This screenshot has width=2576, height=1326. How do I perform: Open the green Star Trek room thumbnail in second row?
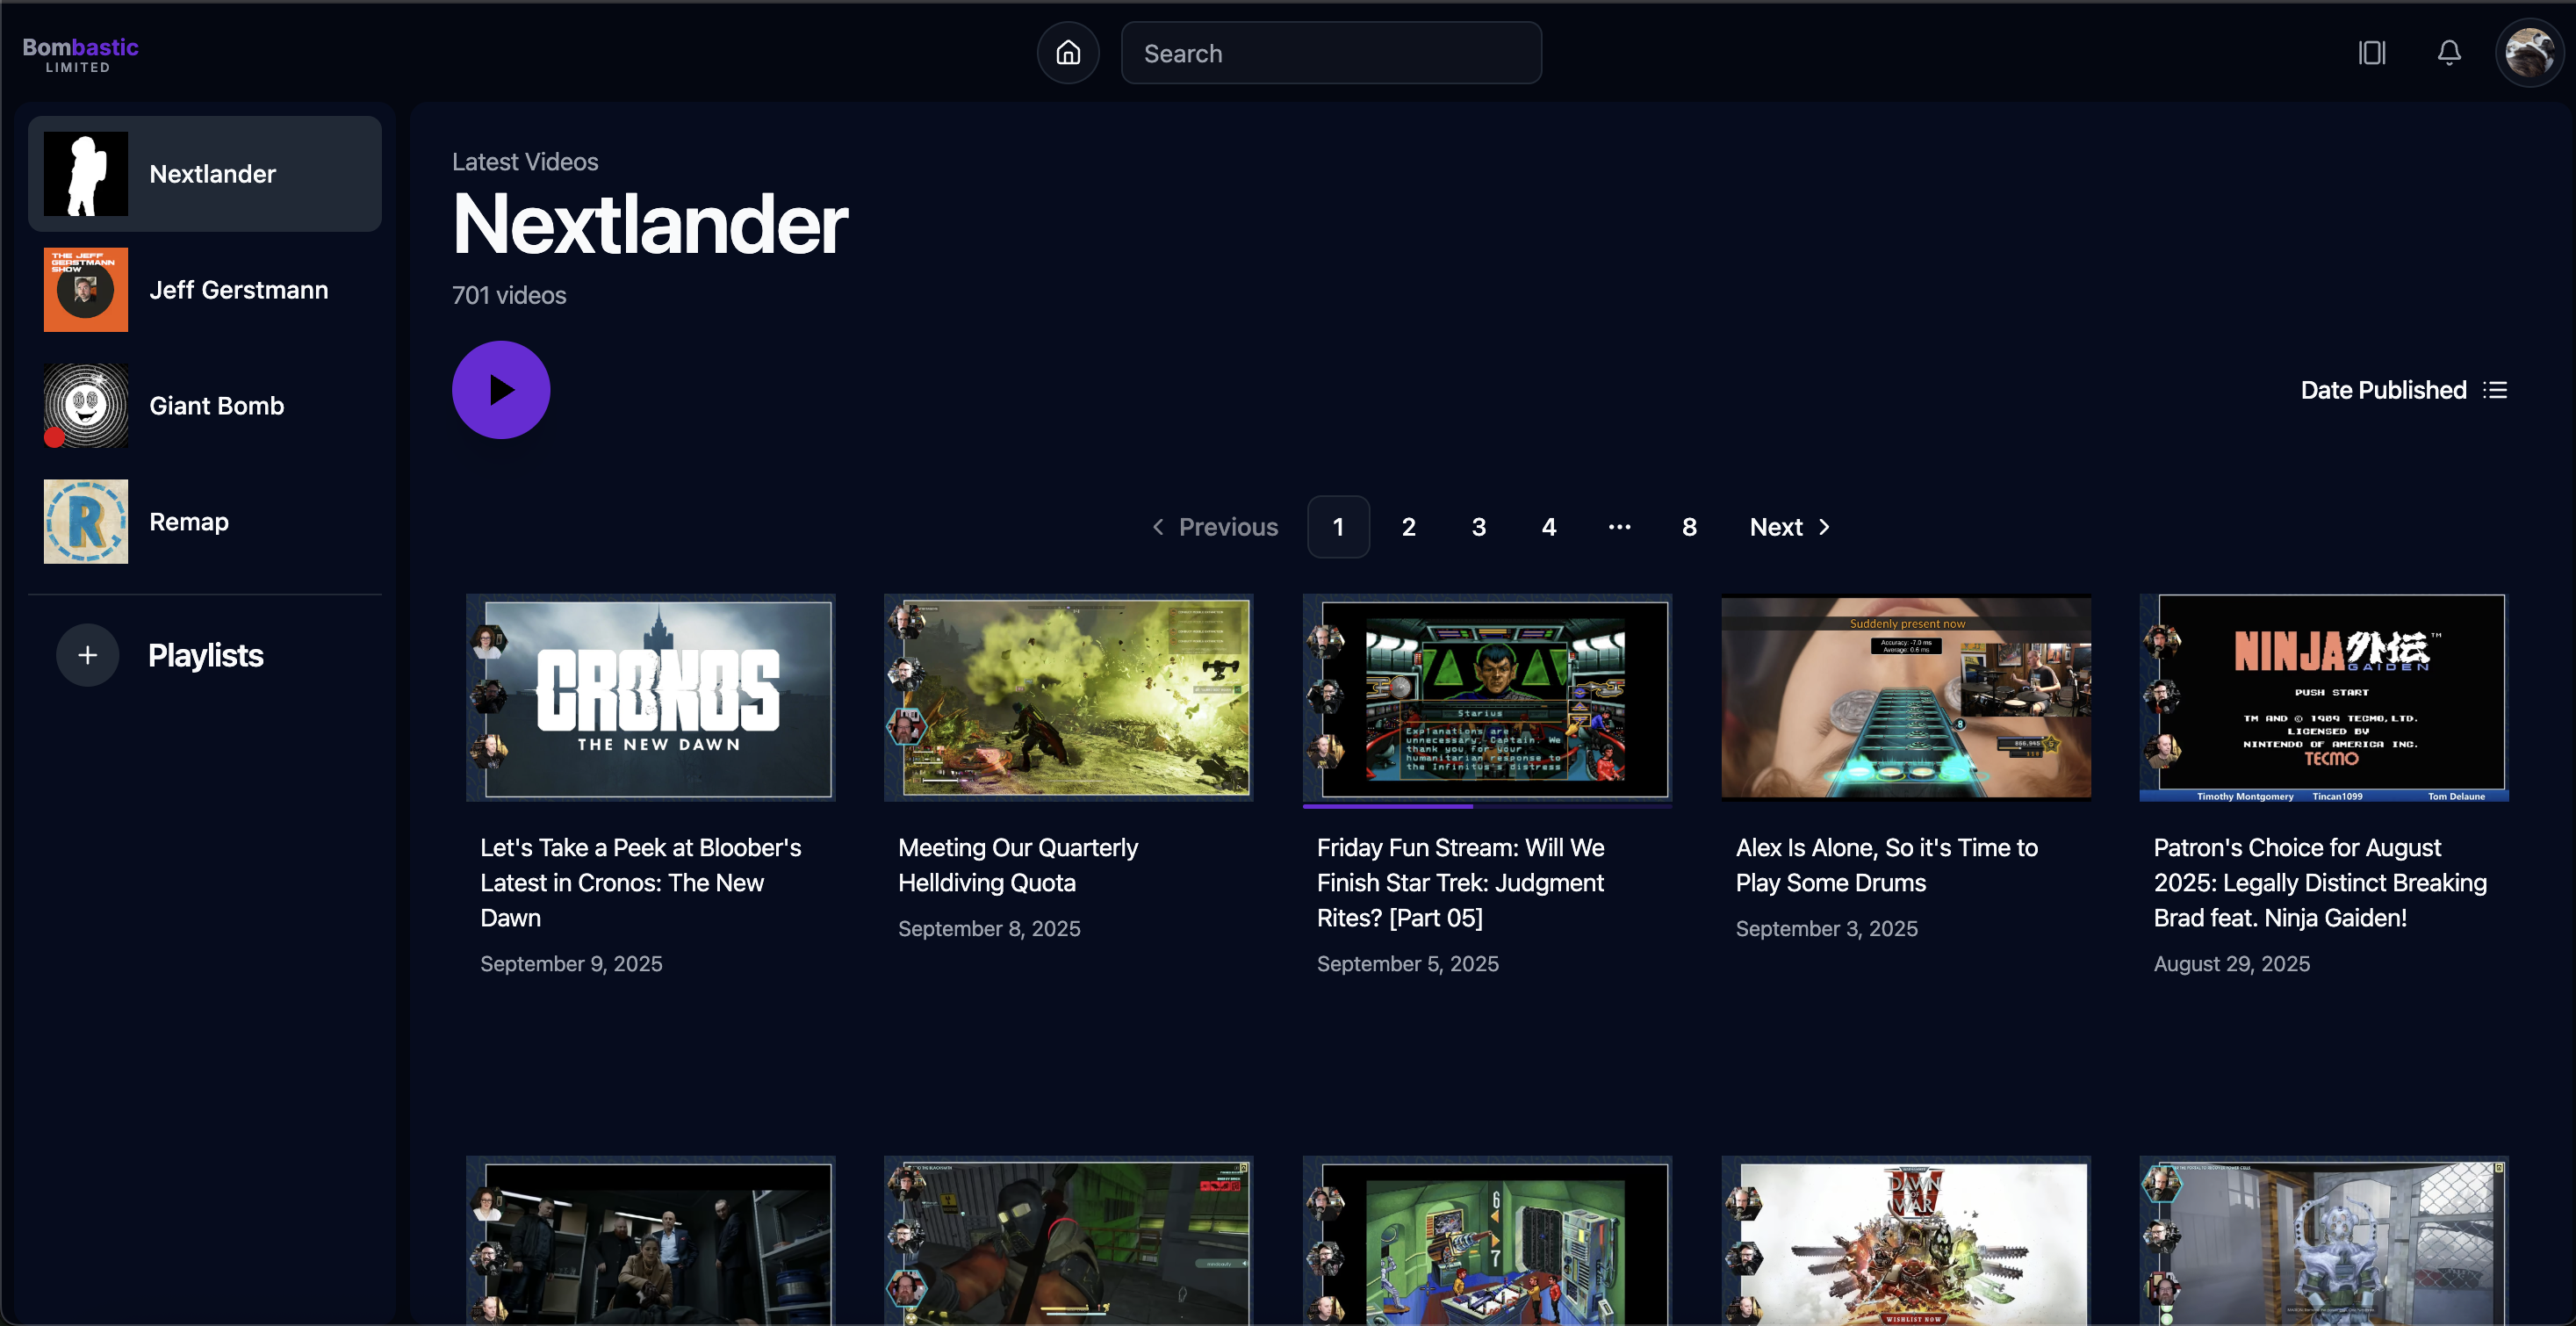tap(1487, 1241)
